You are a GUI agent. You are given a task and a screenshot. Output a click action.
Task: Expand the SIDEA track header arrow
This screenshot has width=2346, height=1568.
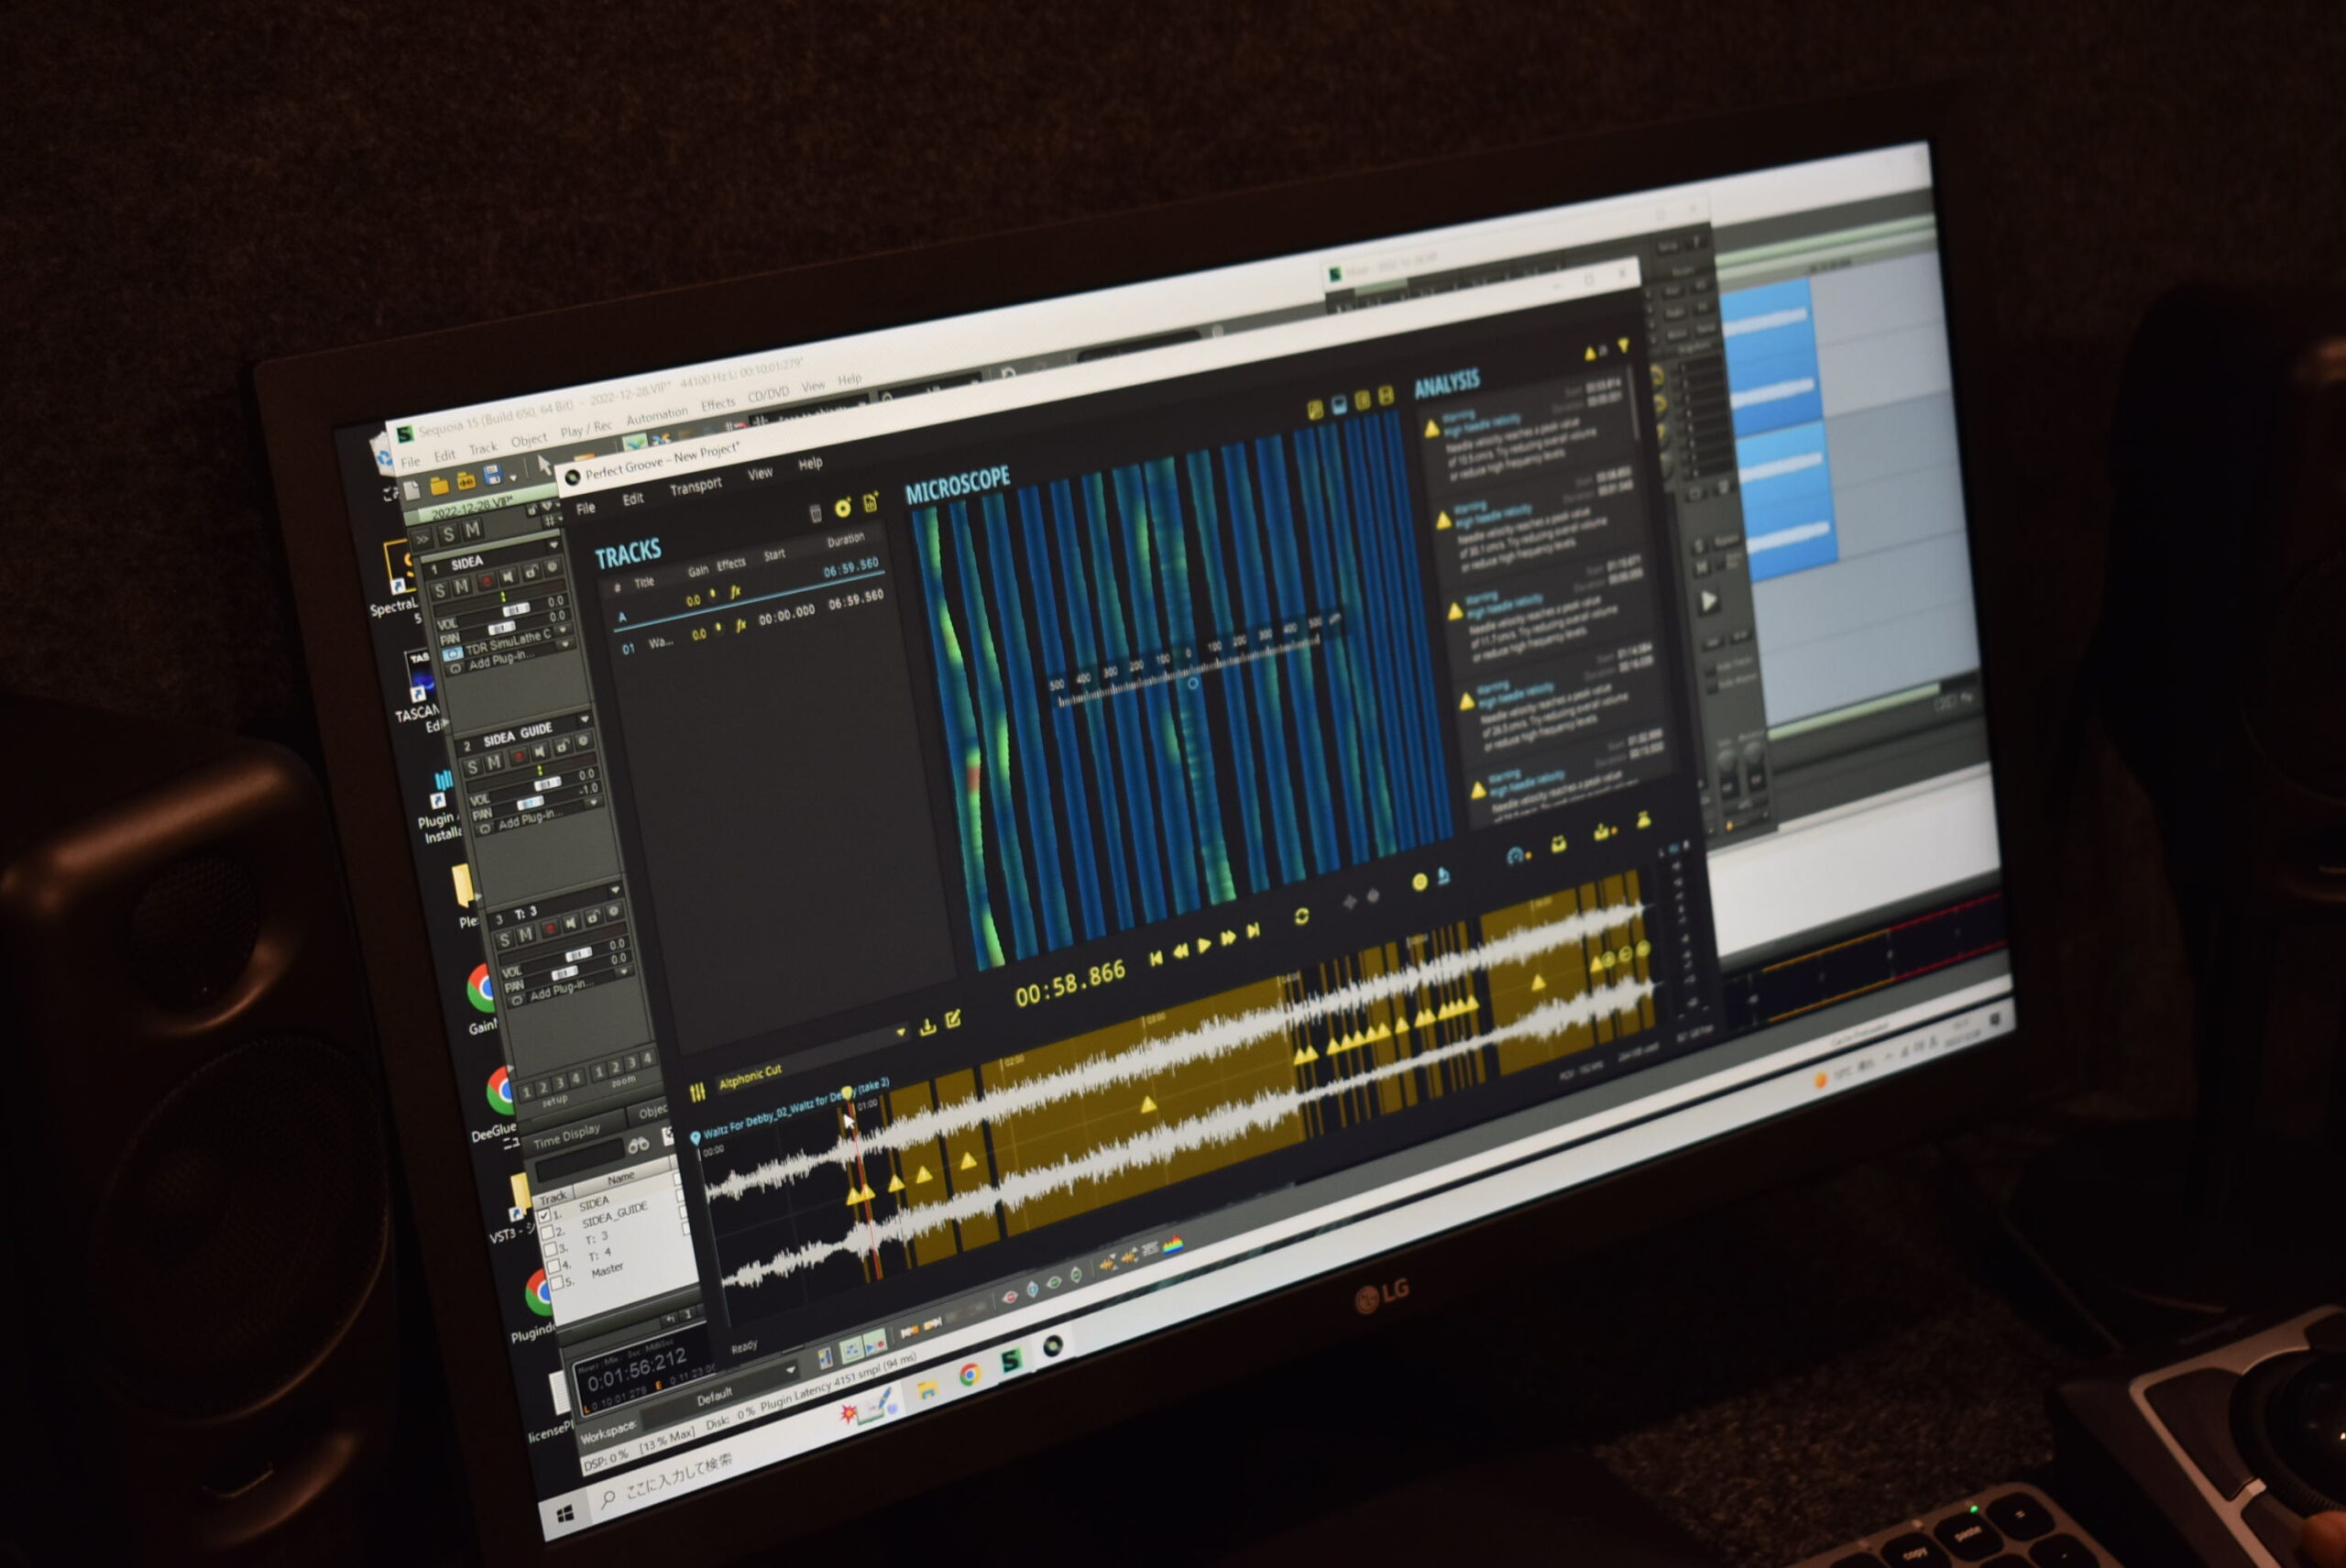coord(553,546)
